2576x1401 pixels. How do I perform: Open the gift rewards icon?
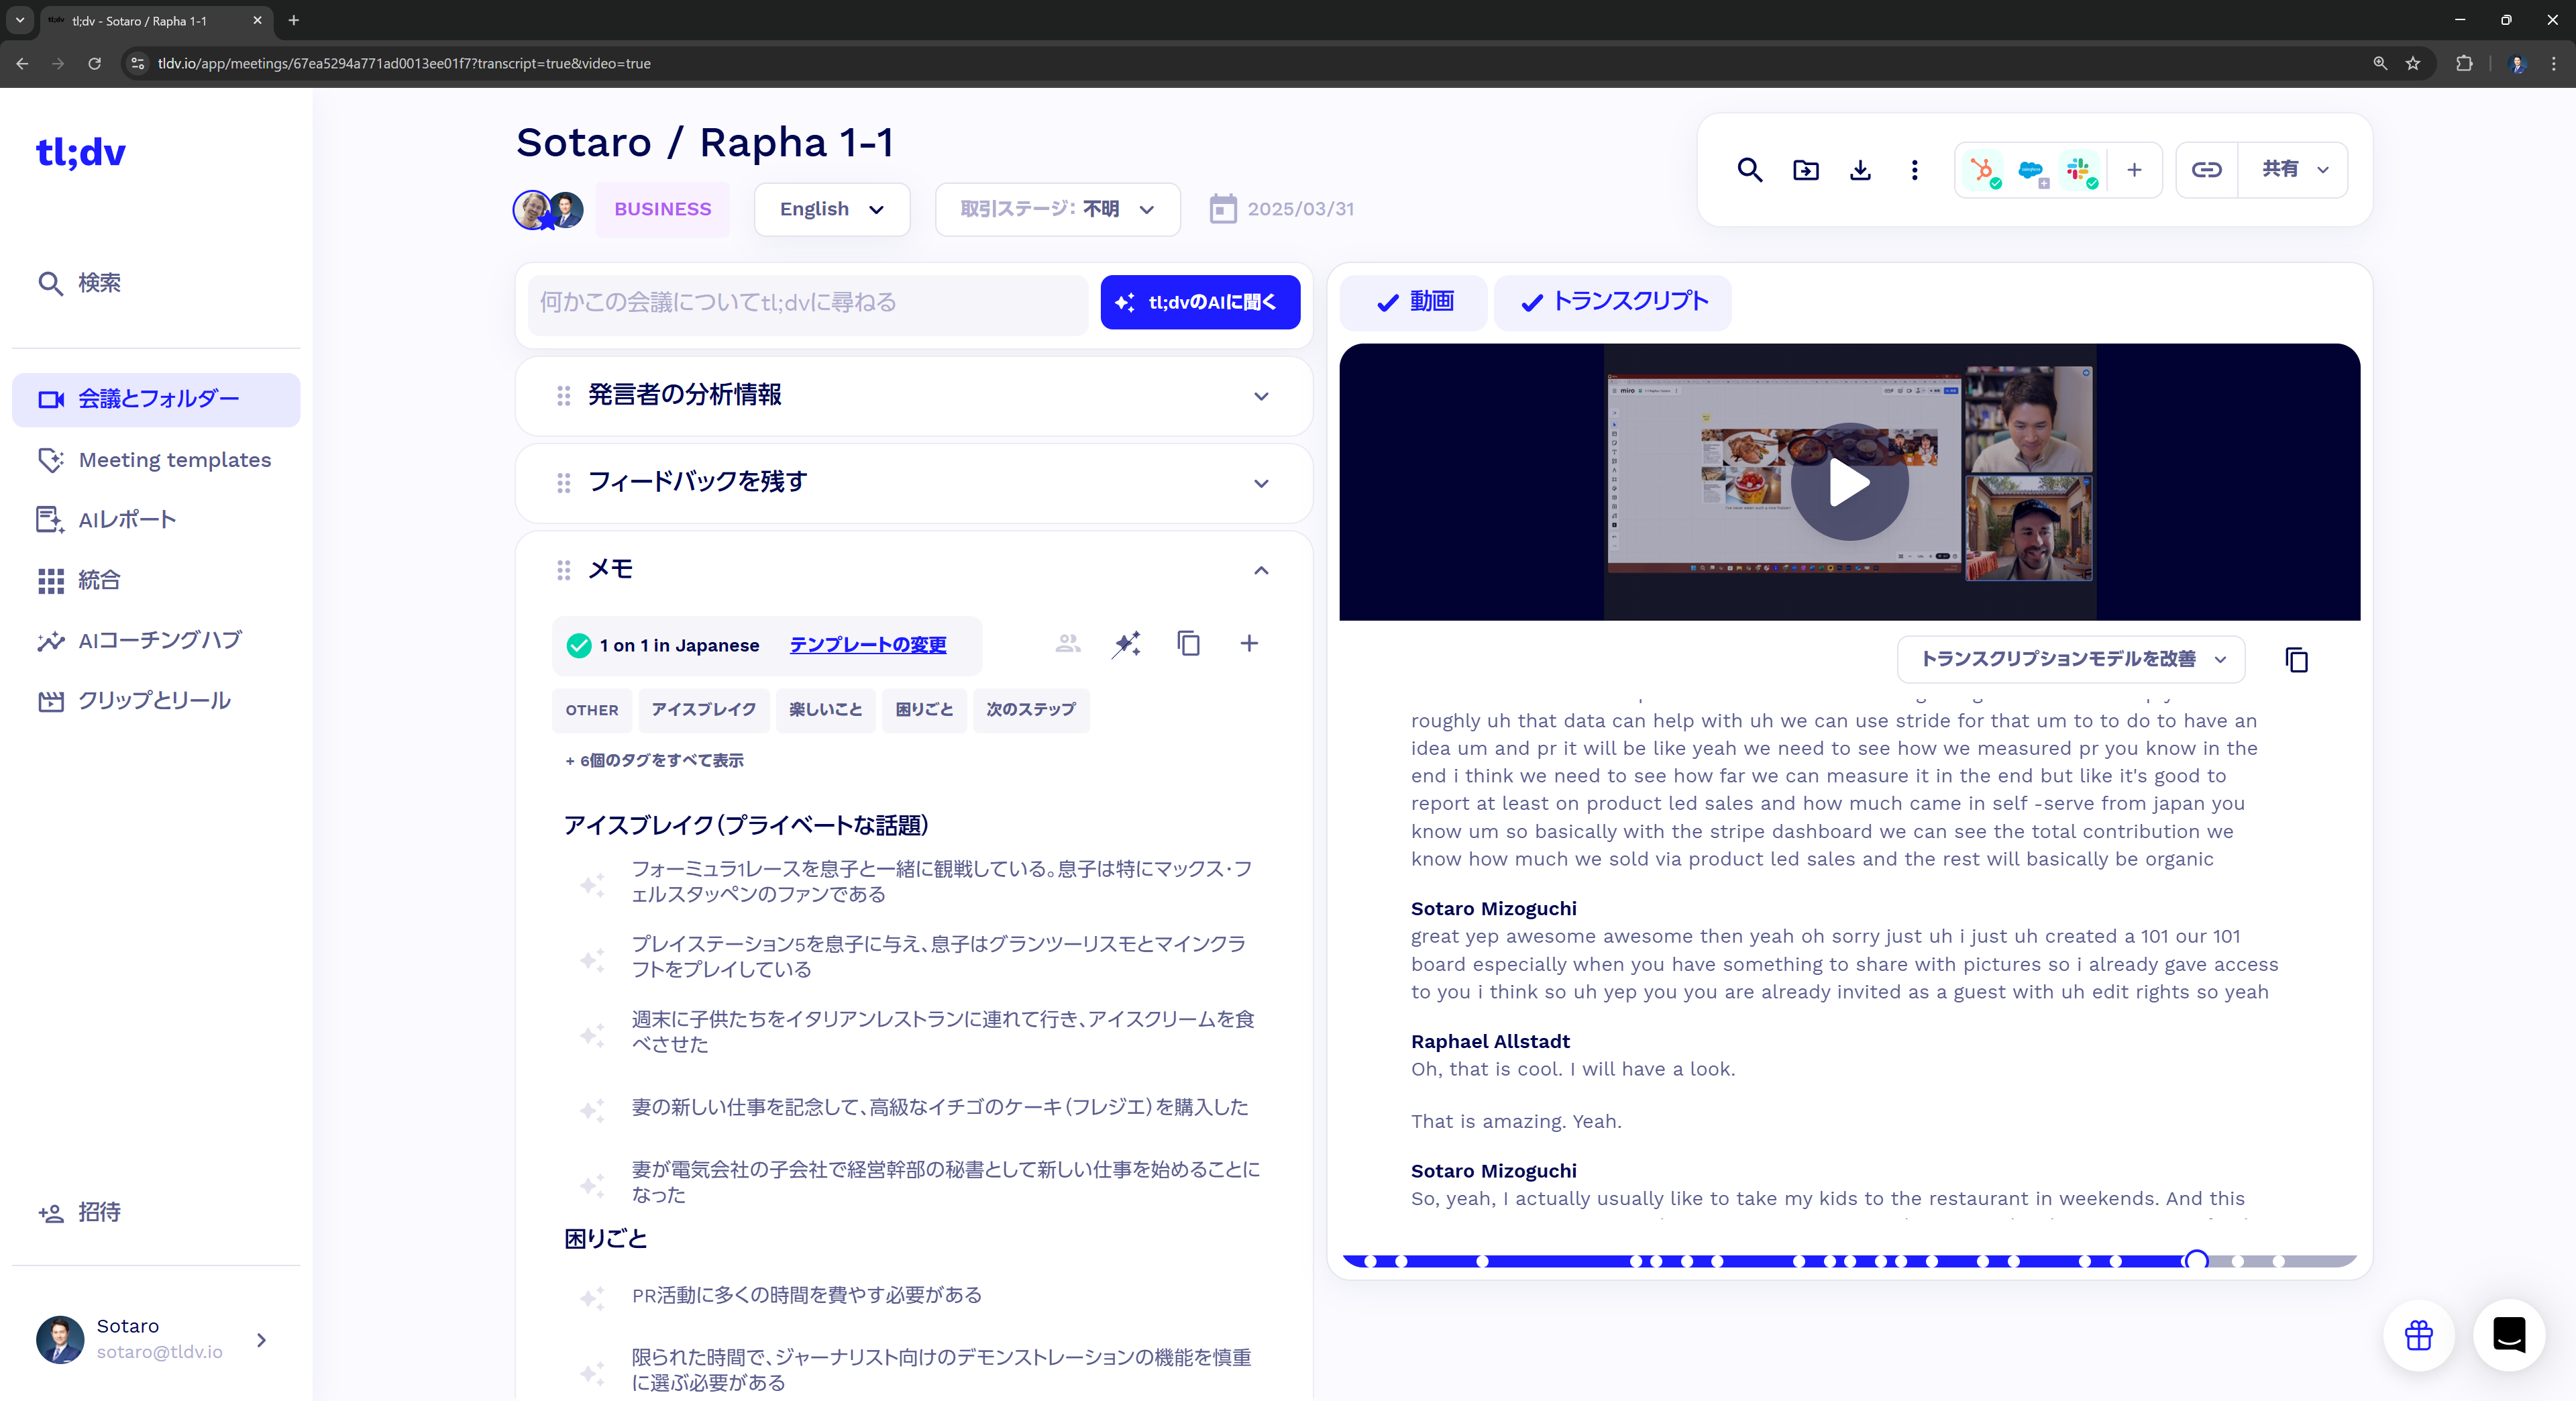[x=2418, y=1335]
